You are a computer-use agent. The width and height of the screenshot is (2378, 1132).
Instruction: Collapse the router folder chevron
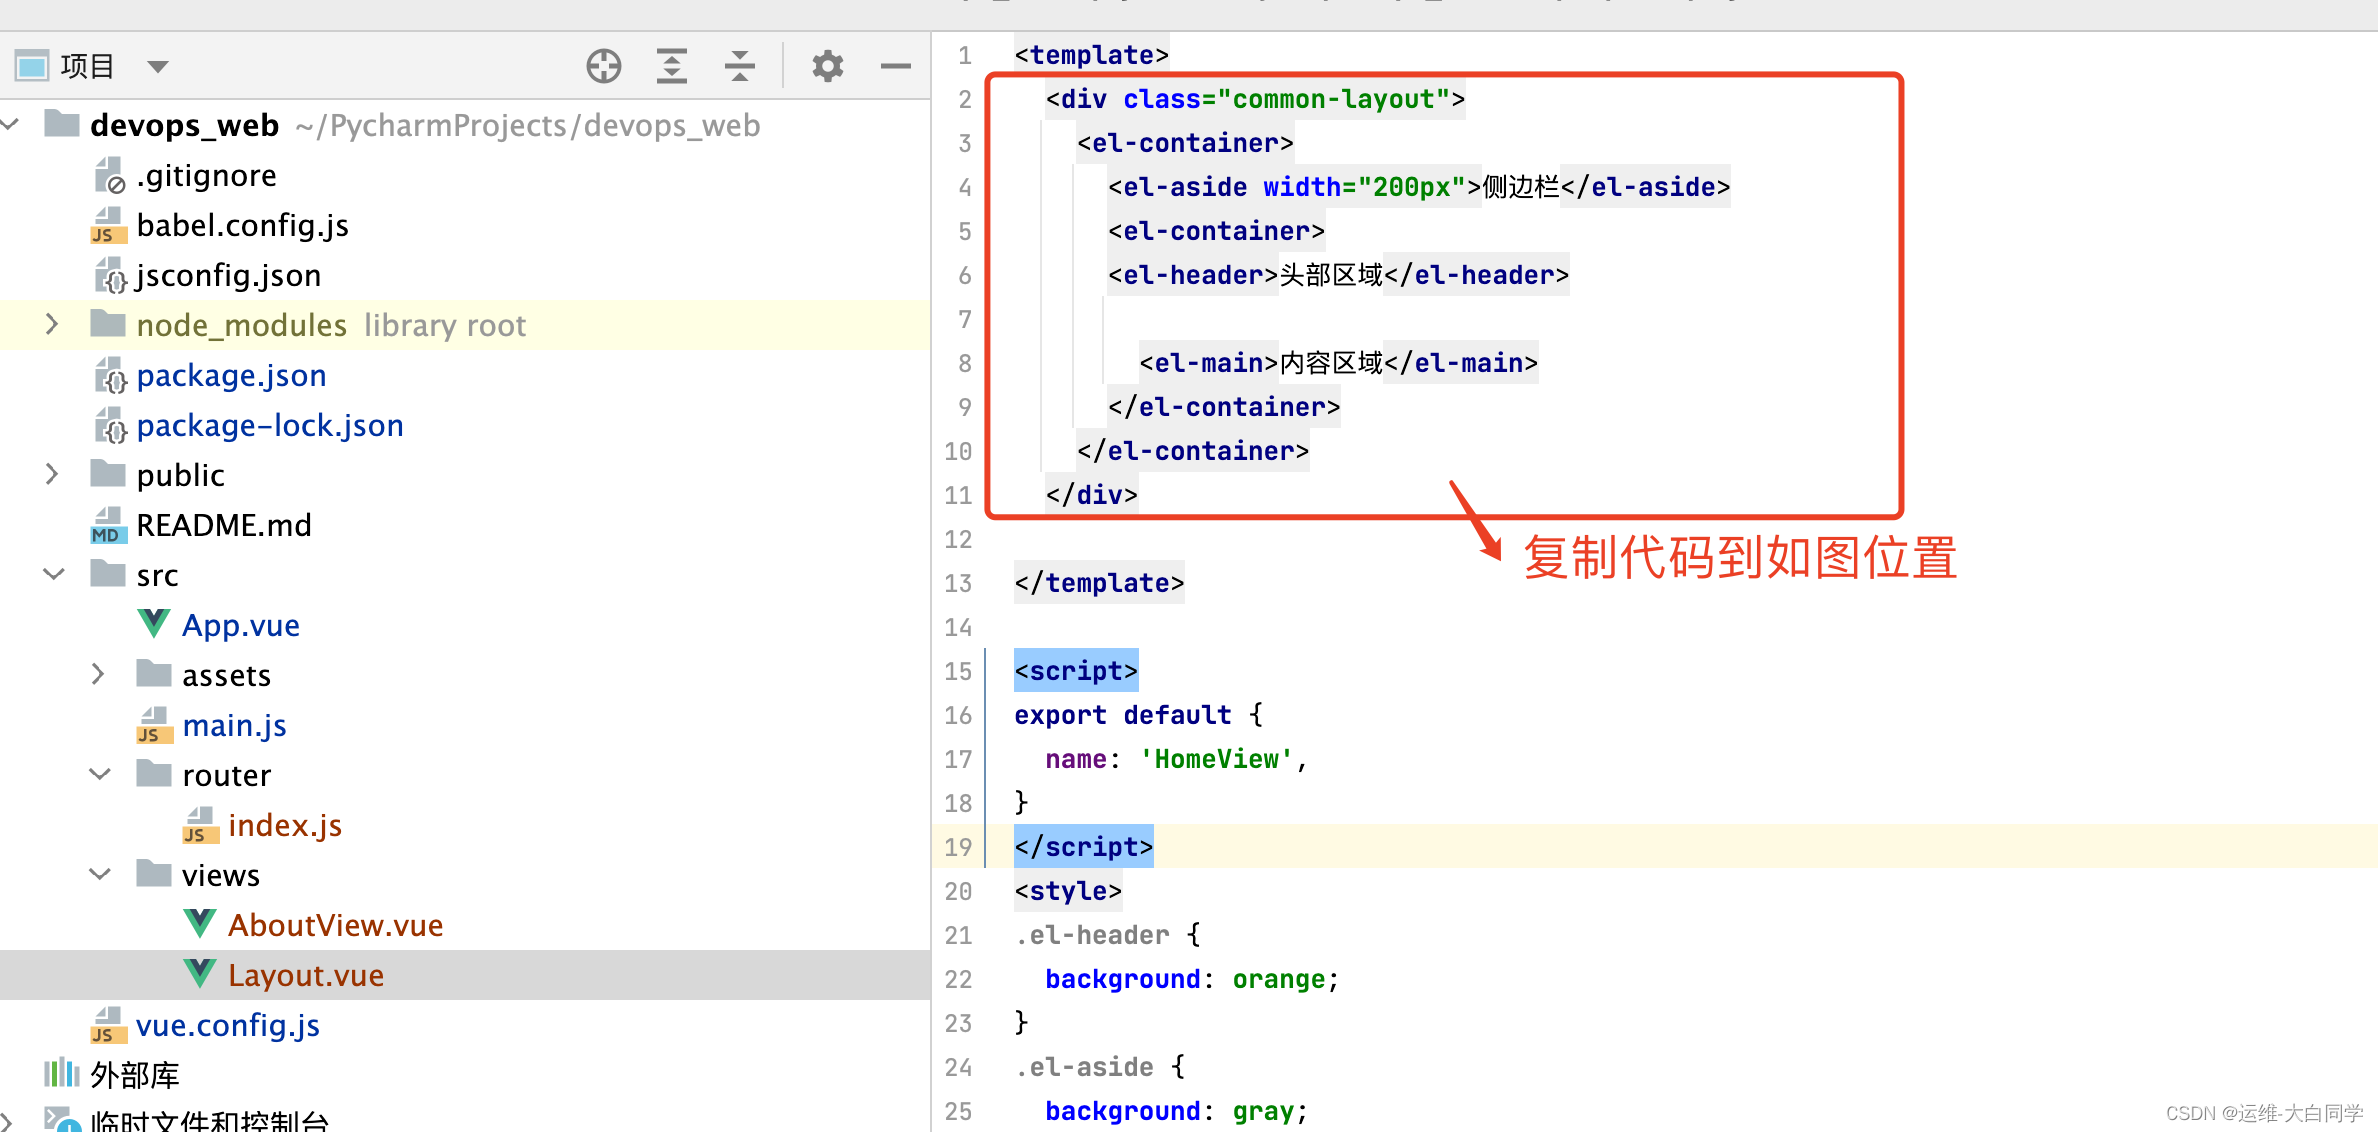(100, 775)
